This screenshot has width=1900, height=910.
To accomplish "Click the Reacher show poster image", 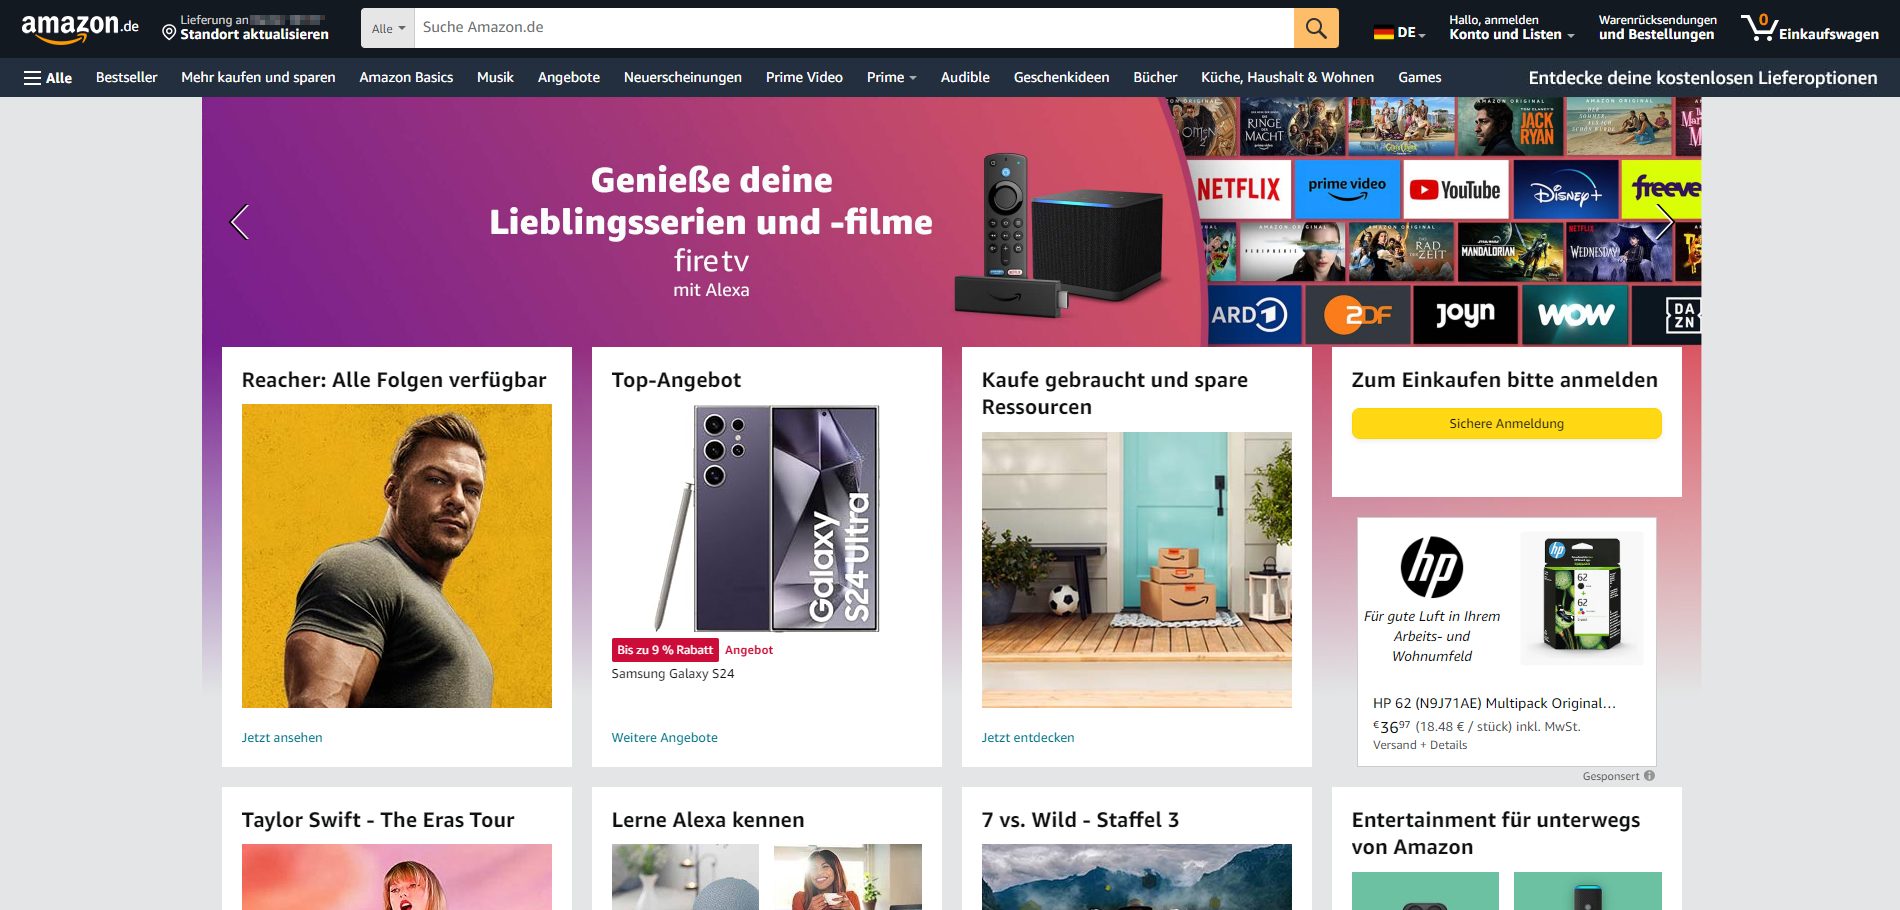I will click(x=397, y=556).
